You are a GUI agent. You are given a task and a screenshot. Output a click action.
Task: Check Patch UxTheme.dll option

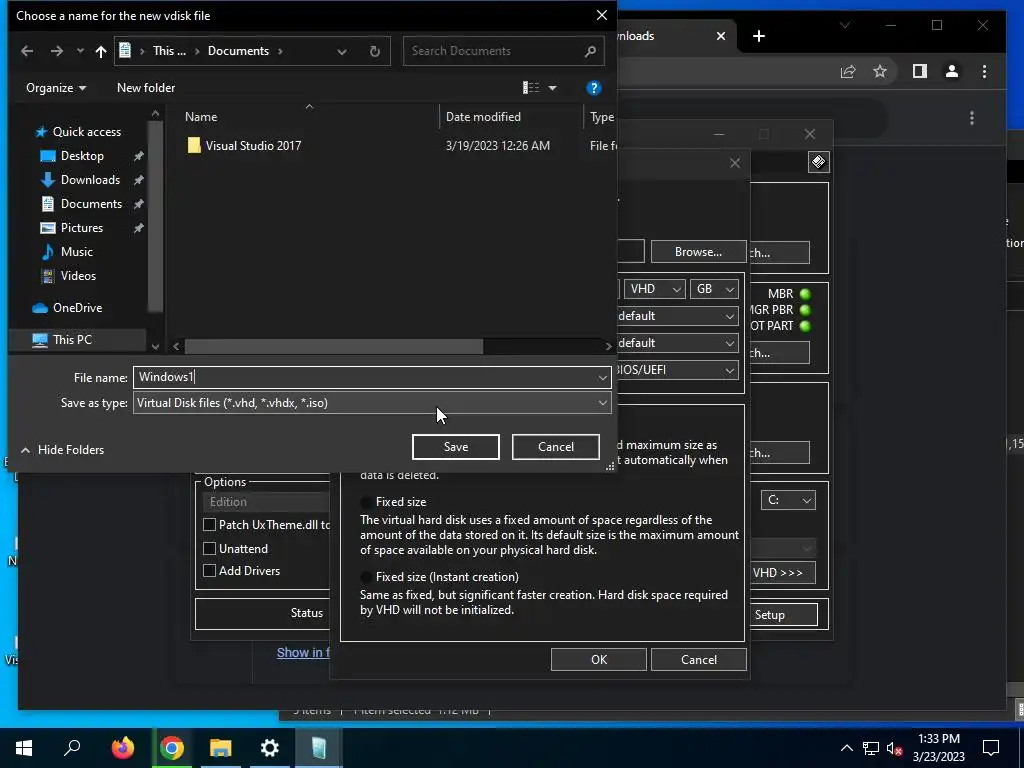210,525
